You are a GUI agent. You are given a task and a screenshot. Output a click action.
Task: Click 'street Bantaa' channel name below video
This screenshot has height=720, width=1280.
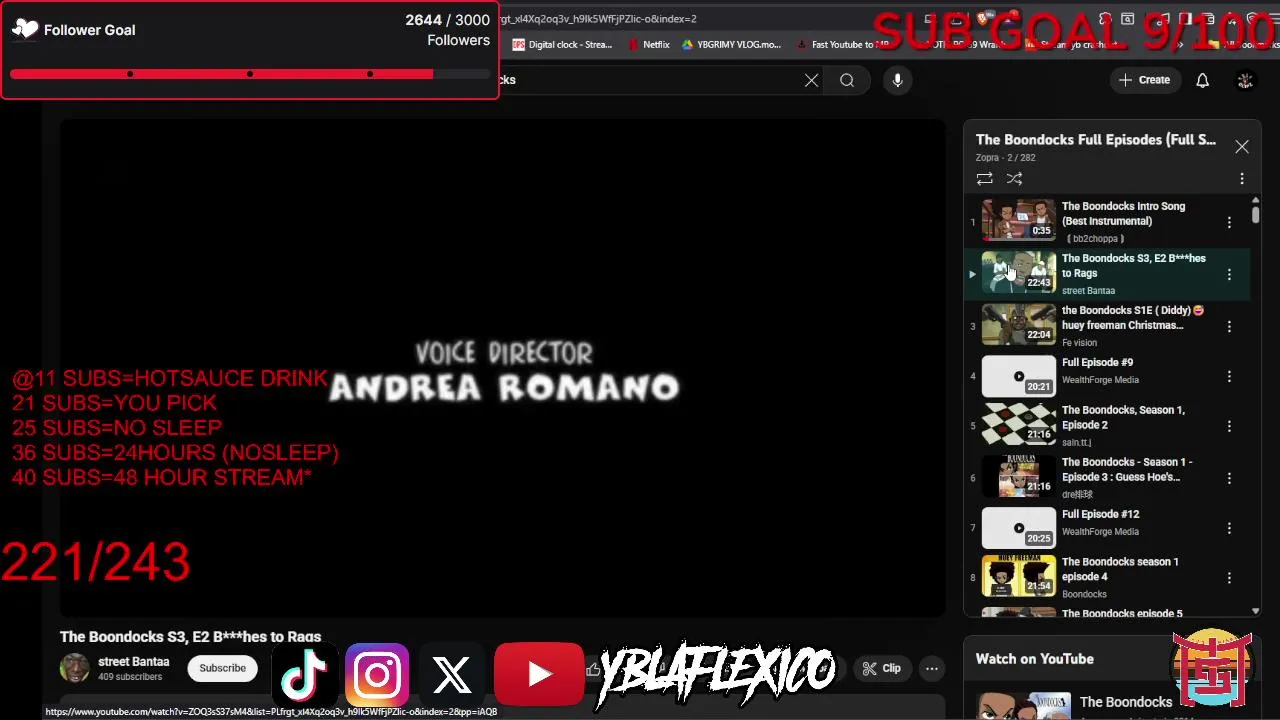[134, 662]
